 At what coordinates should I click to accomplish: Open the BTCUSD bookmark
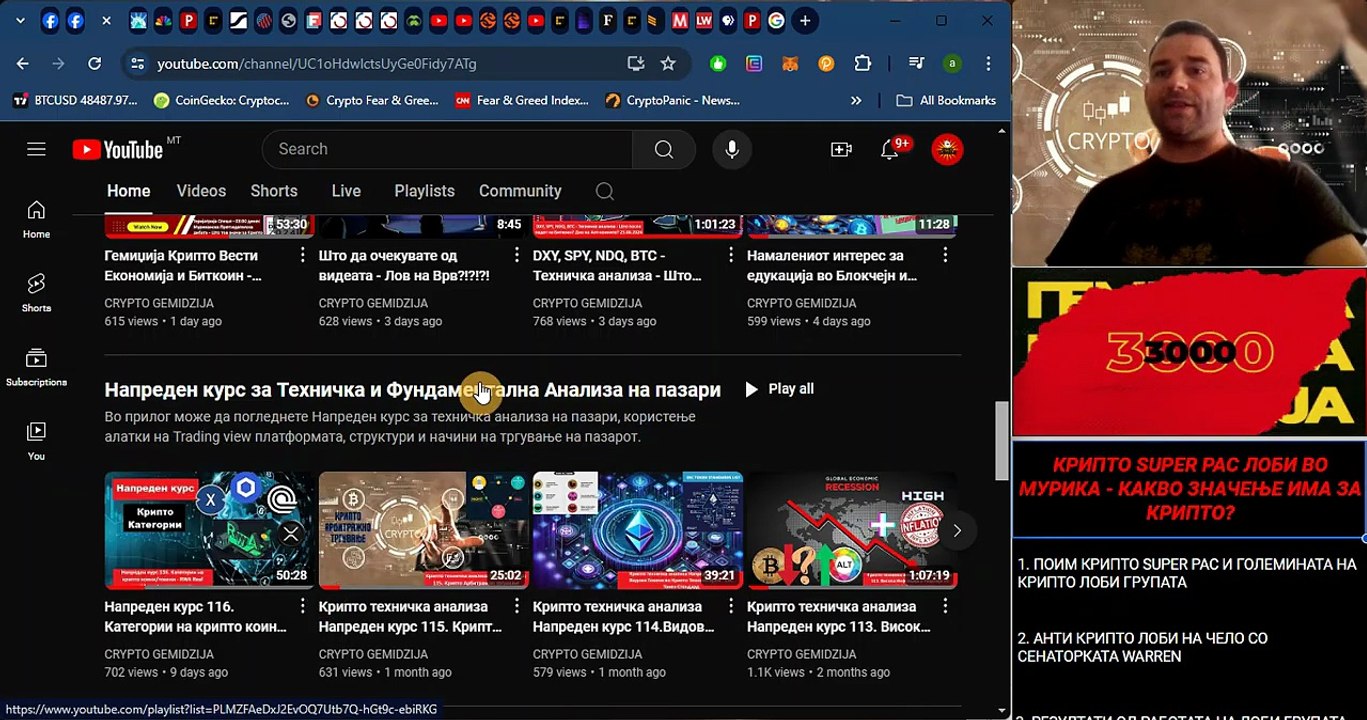(x=74, y=100)
